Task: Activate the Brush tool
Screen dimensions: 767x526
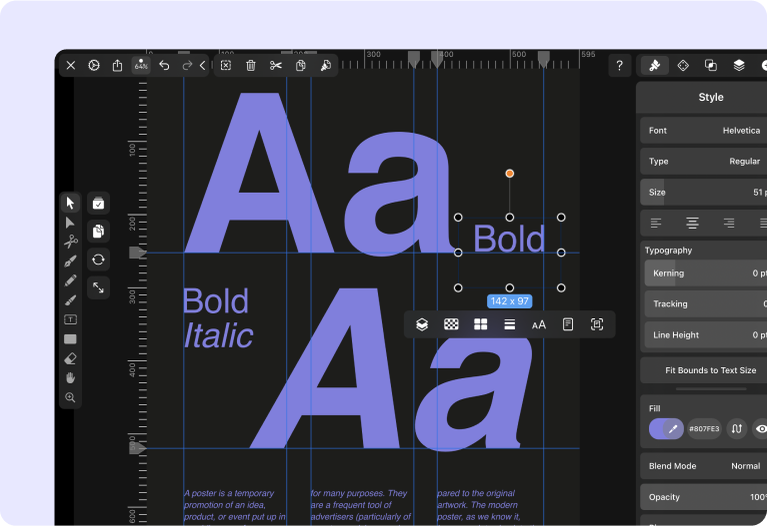Action: [70, 300]
